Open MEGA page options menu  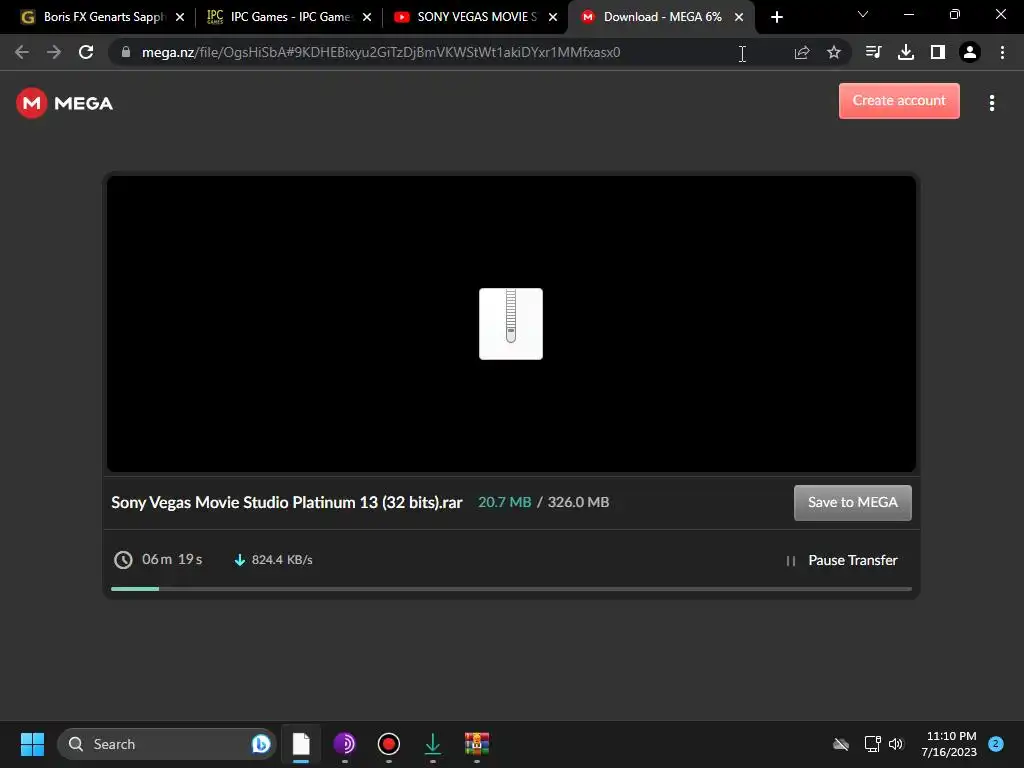991,103
